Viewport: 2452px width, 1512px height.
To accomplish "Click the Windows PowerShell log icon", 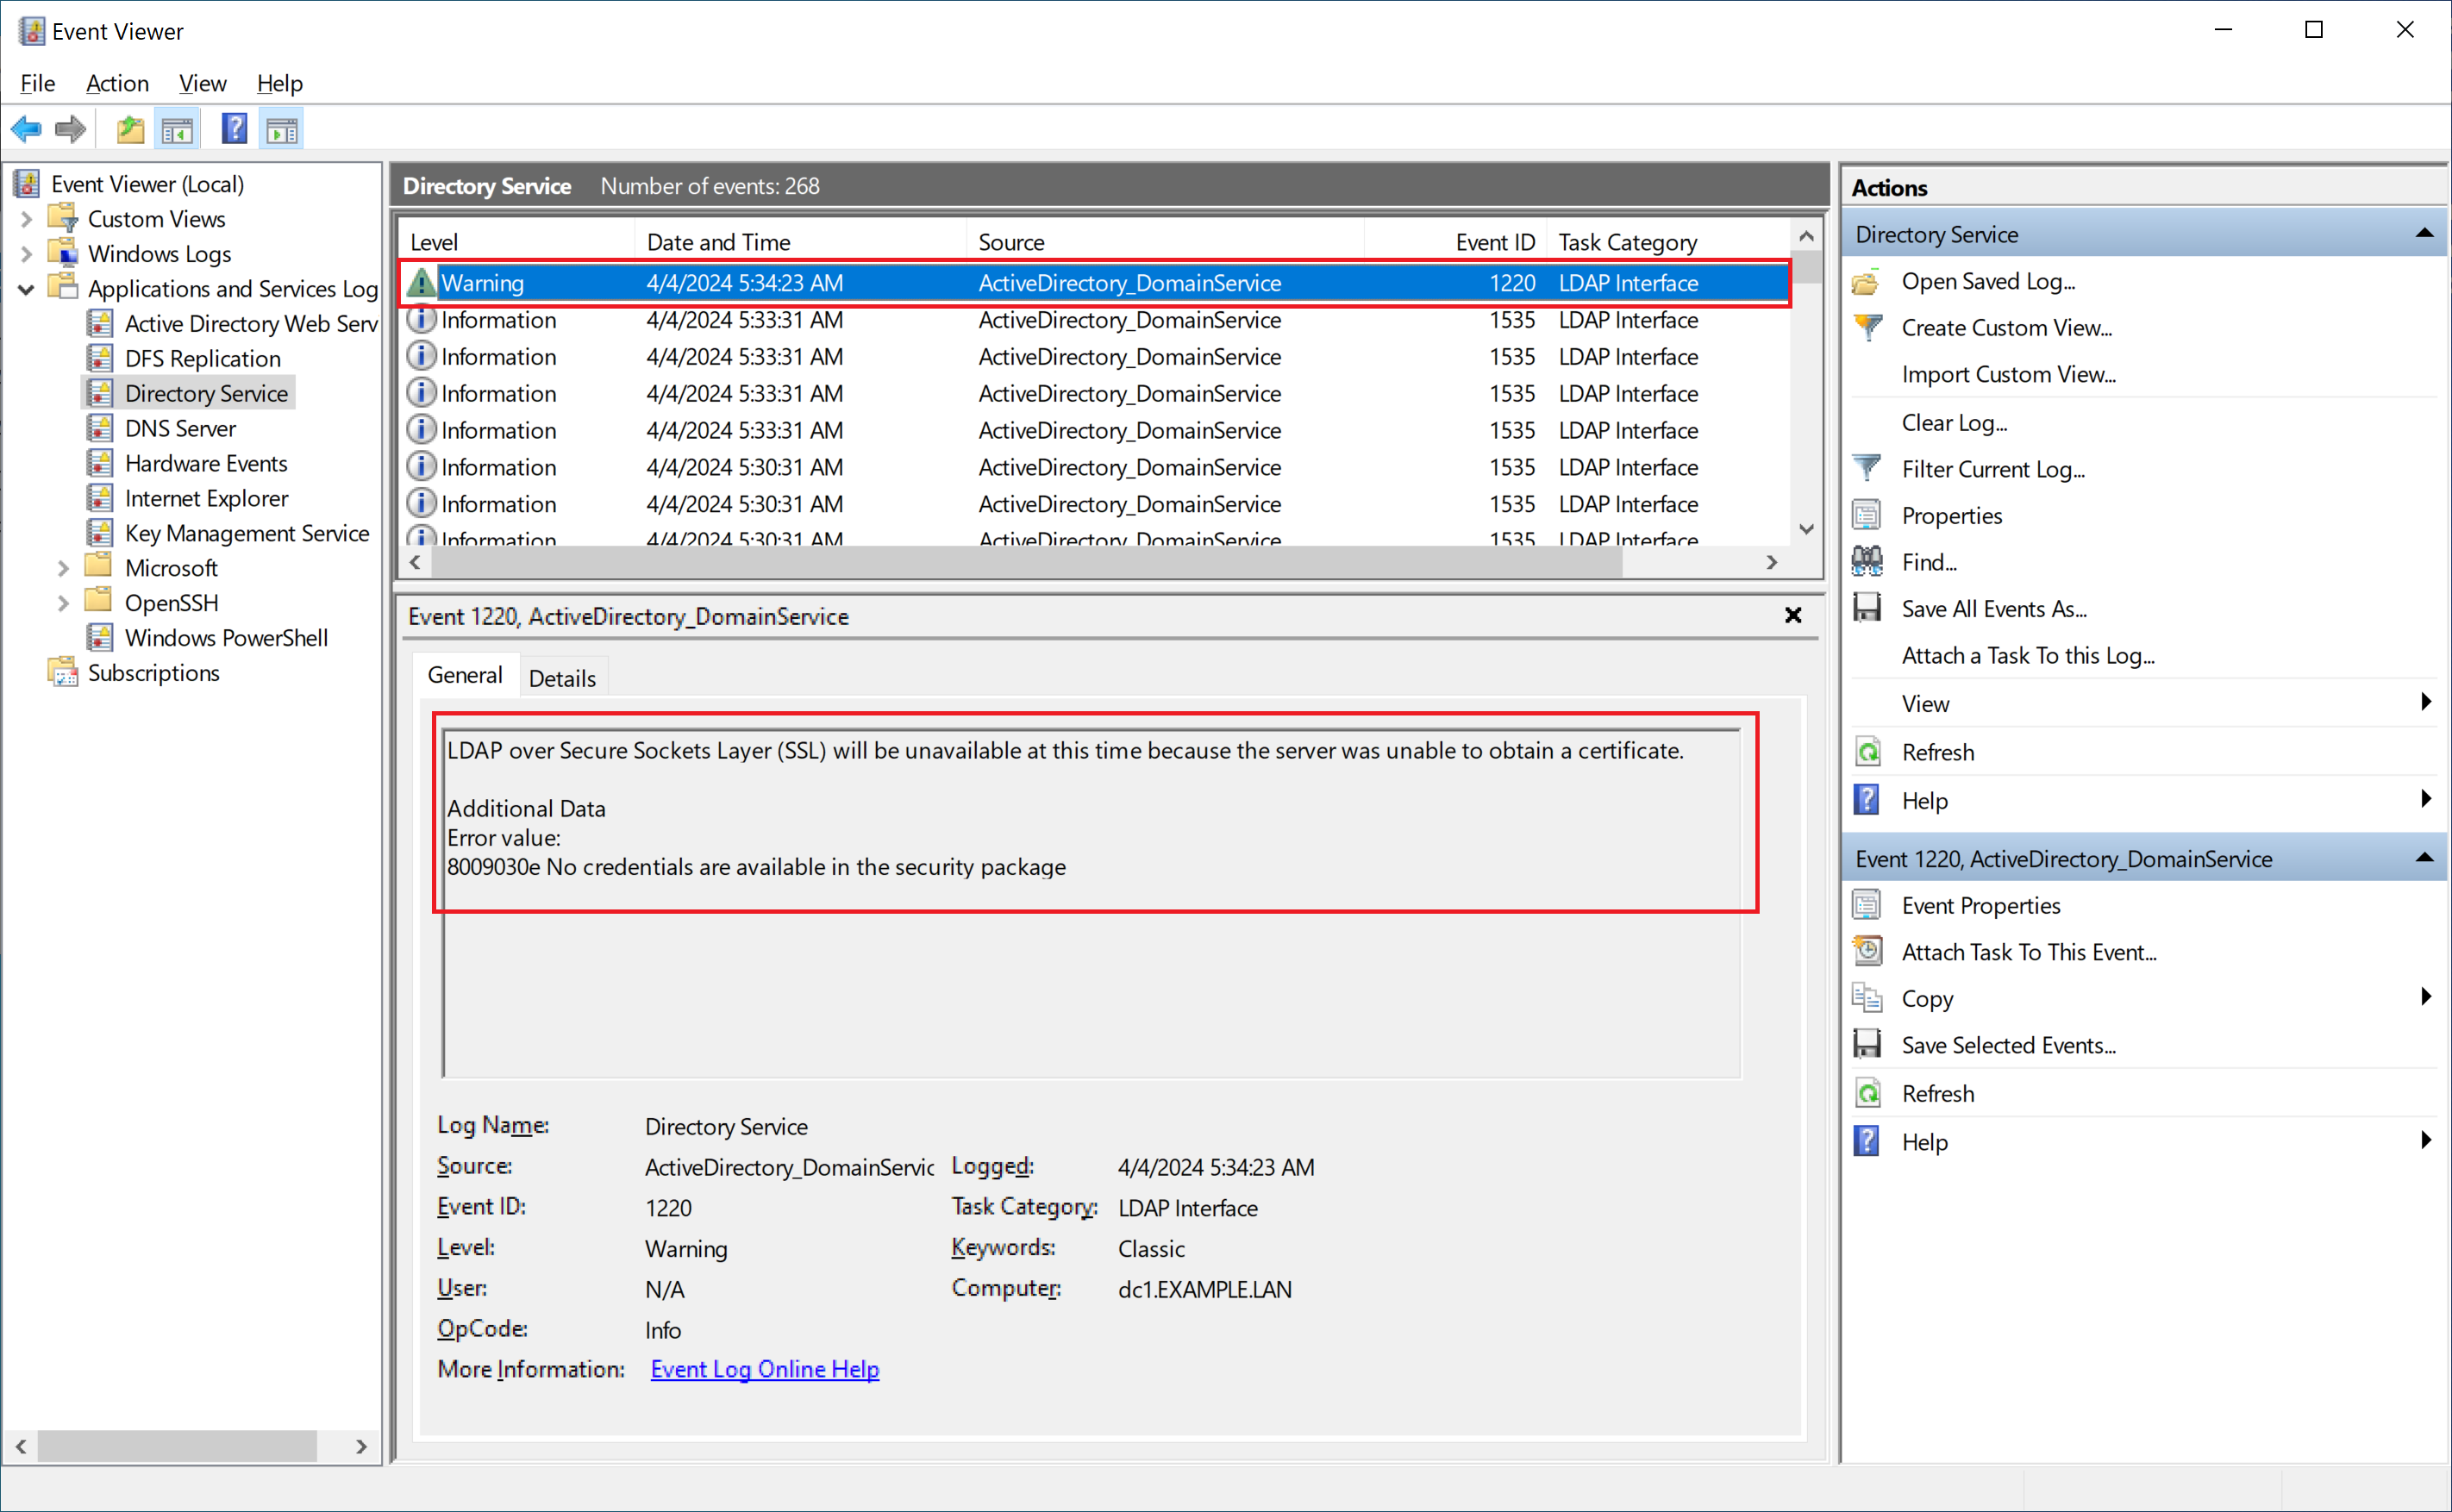I will pos(99,637).
